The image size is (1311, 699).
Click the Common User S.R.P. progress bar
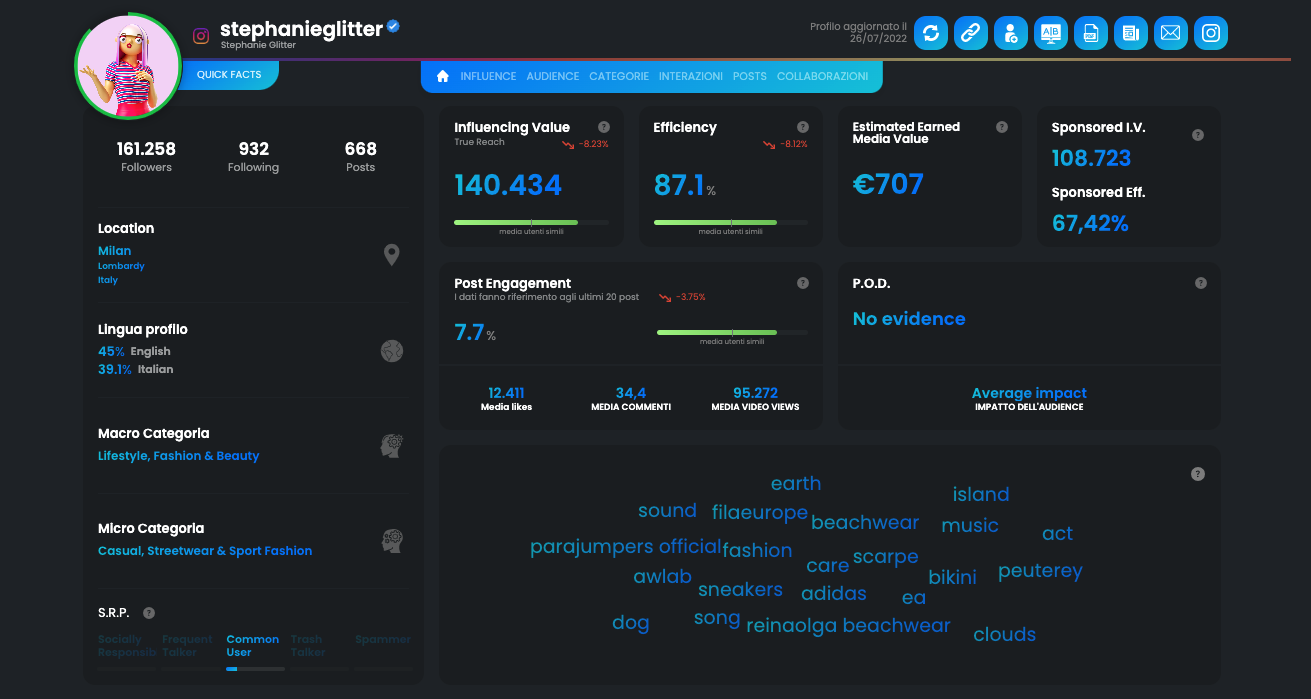(255, 669)
